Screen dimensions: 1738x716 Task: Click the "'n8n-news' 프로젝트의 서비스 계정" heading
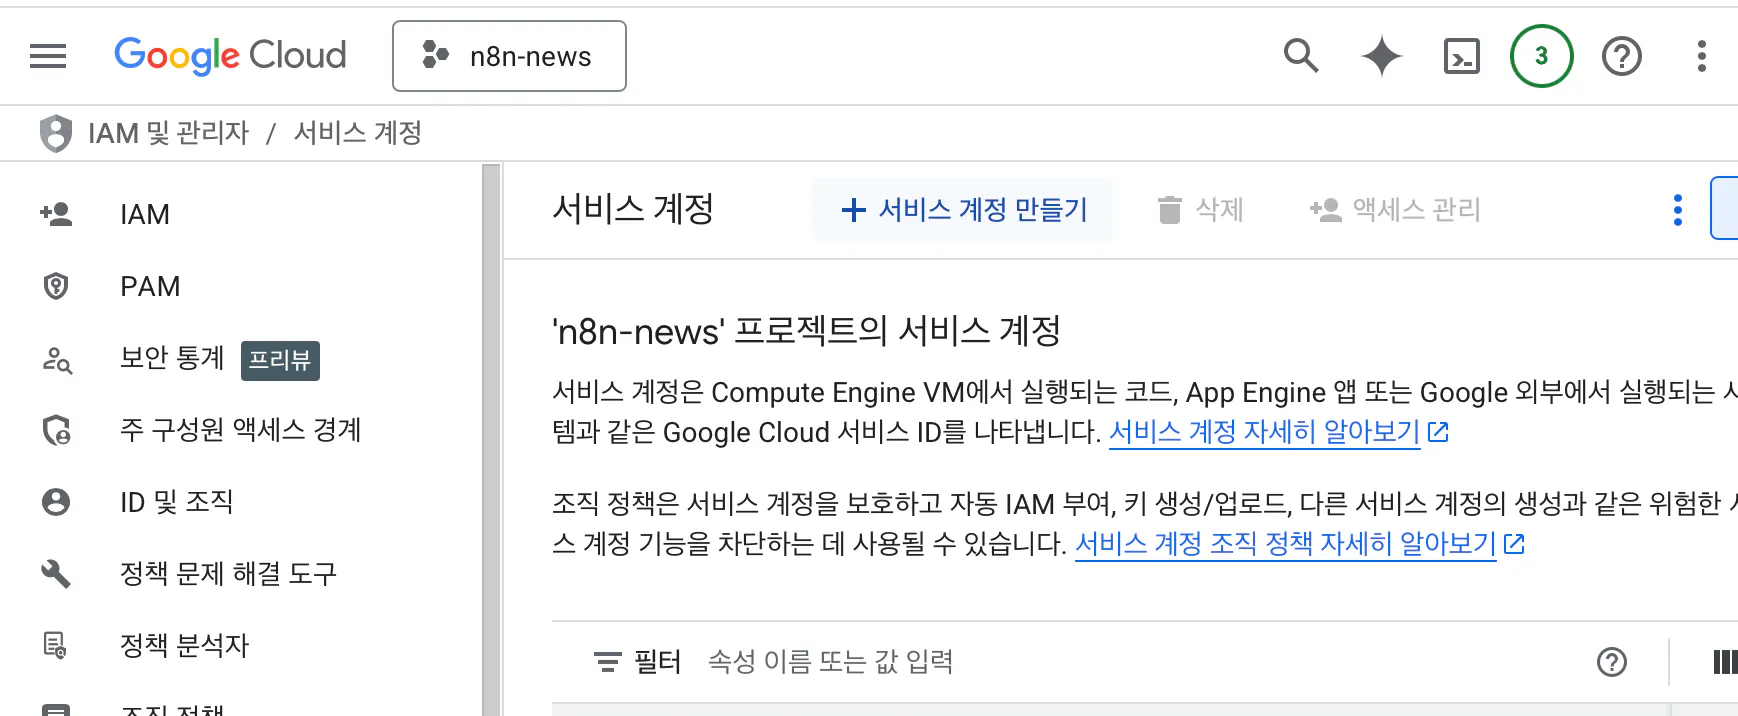tap(806, 331)
